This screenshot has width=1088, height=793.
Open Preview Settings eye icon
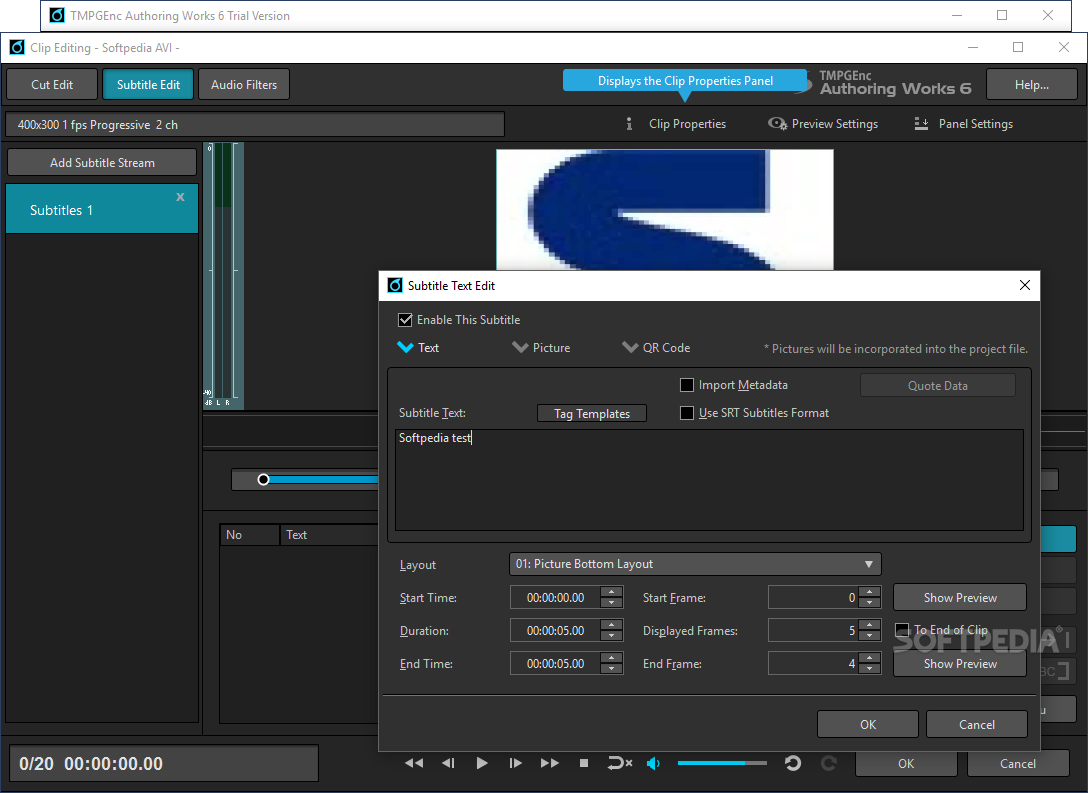(x=777, y=123)
